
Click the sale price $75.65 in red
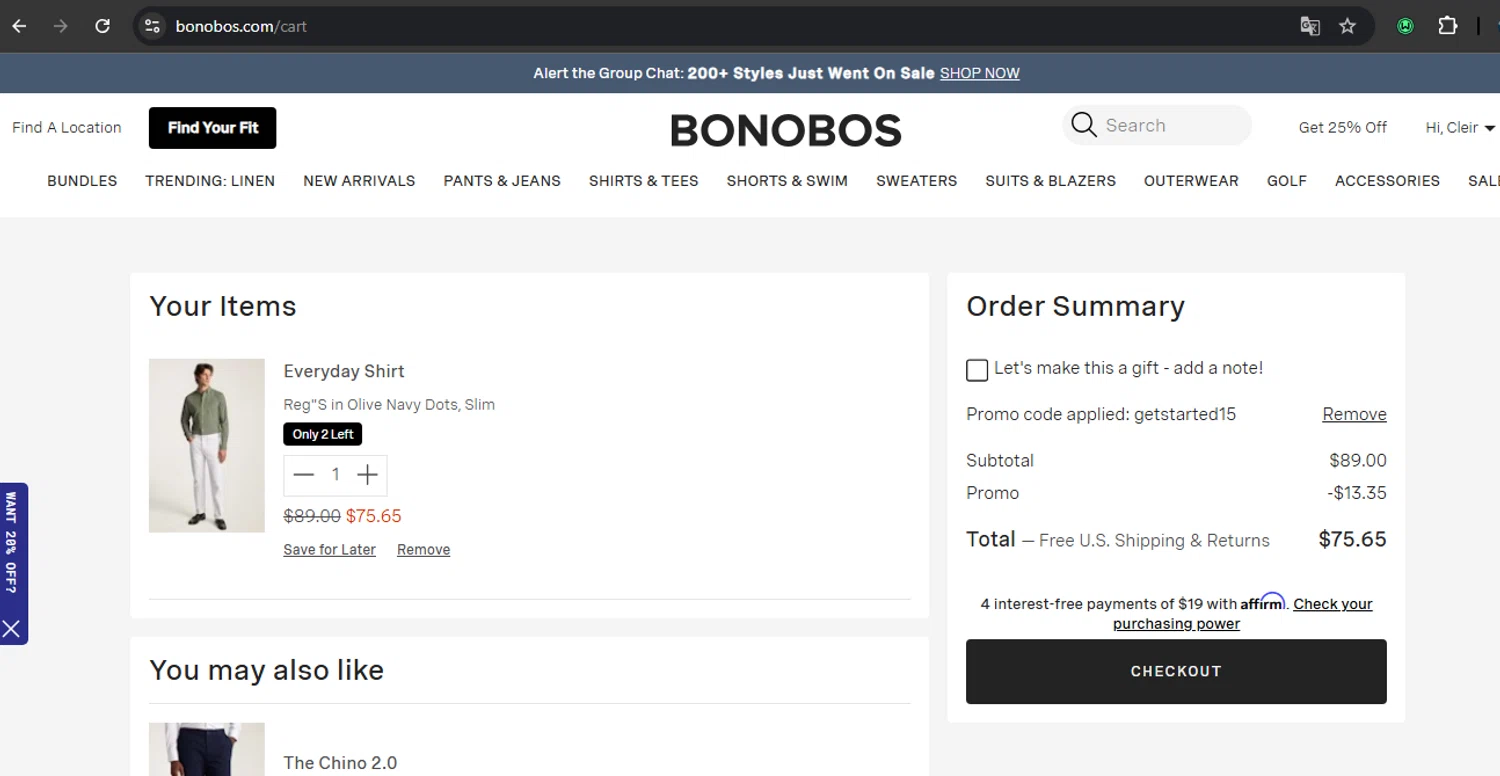click(x=374, y=516)
